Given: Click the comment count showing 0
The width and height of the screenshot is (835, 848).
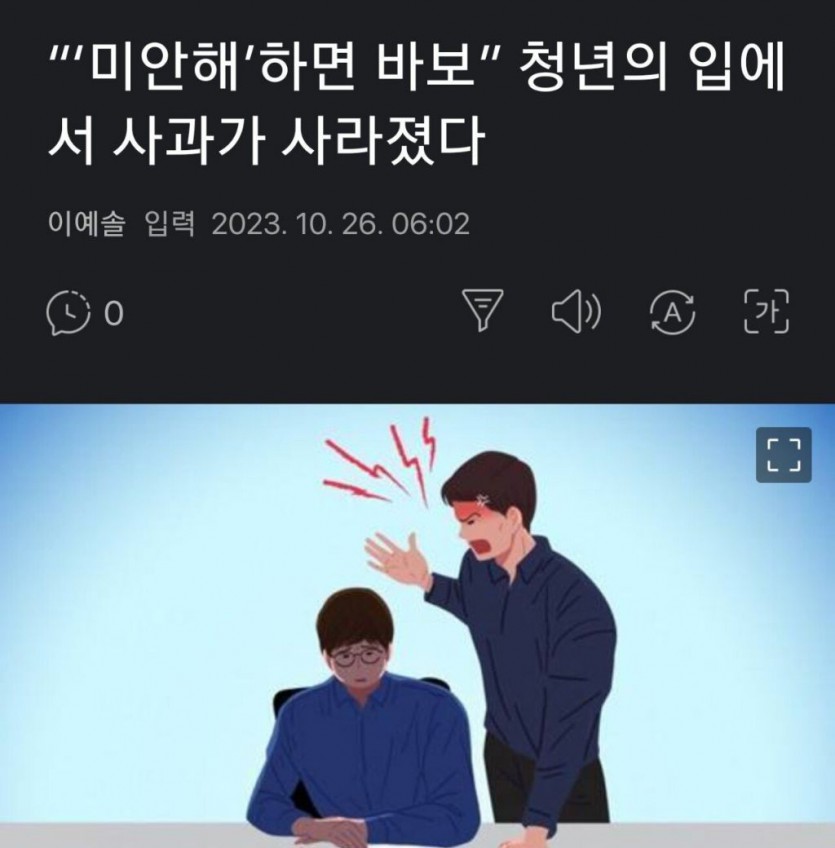Looking at the screenshot, I should (x=114, y=313).
